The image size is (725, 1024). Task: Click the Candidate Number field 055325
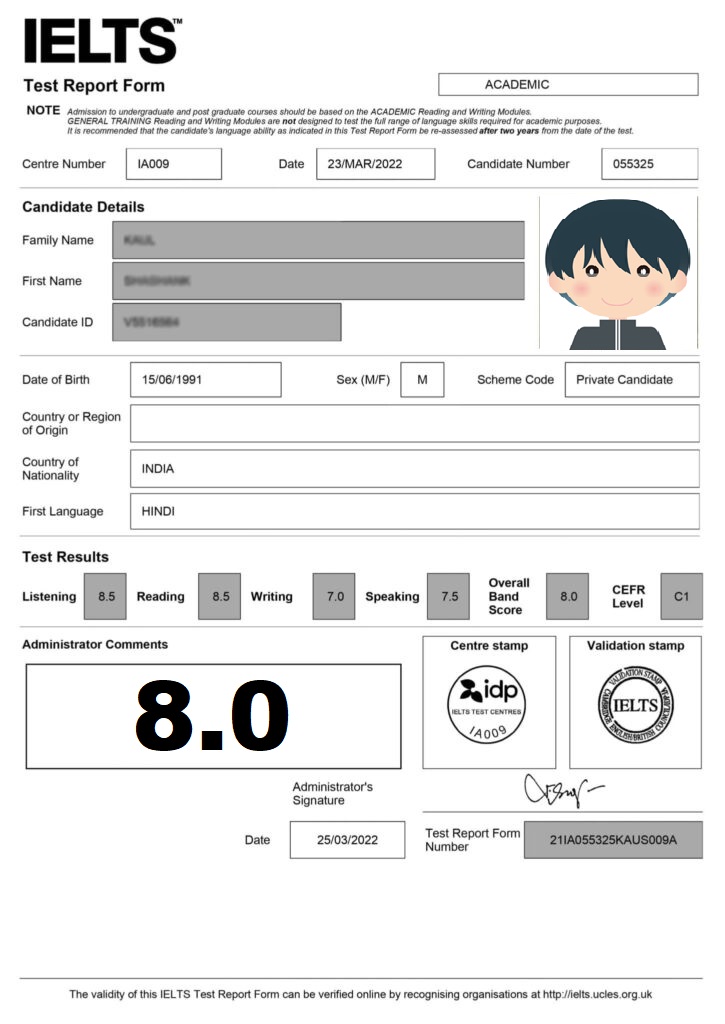click(x=649, y=164)
